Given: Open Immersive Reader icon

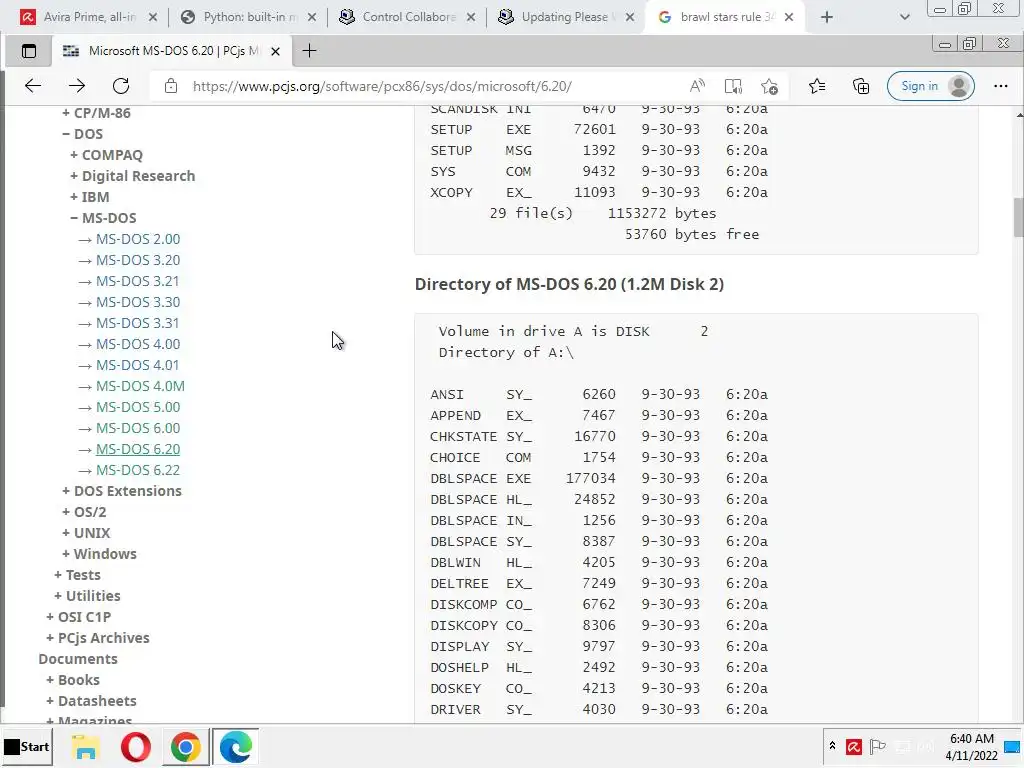Looking at the screenshot, I should 733,86.
